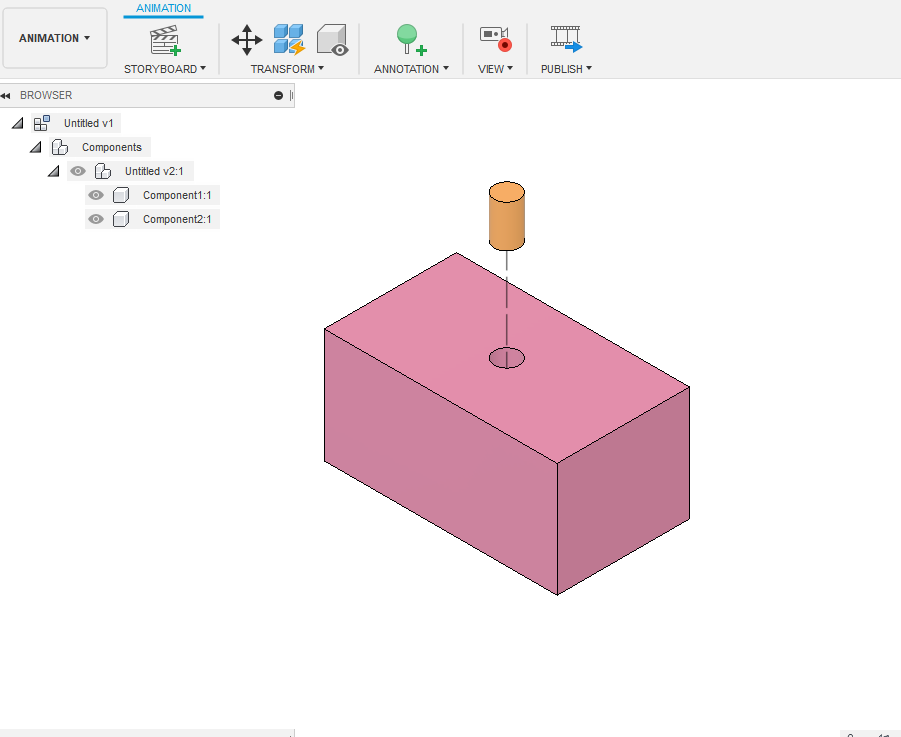This screenshot has width=901, height=737.
Task: Toggle the View camera record icon
Action: pos(495,39)
